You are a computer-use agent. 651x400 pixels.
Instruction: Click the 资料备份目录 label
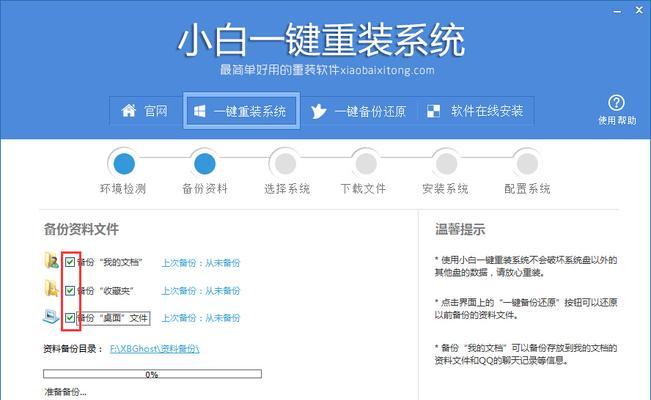[73, 349]
